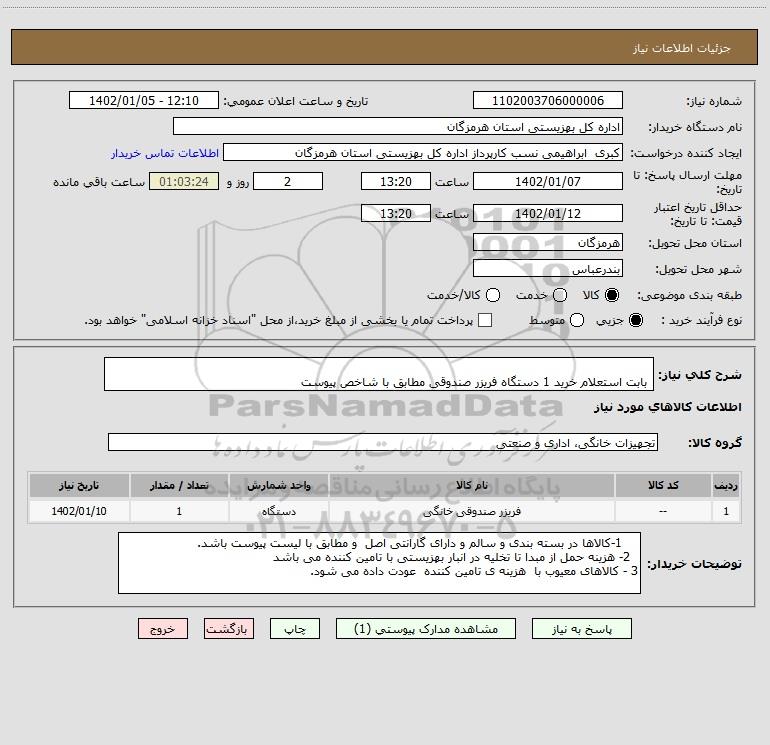Click the quantity cell showing 1

(x=179, y=511)
